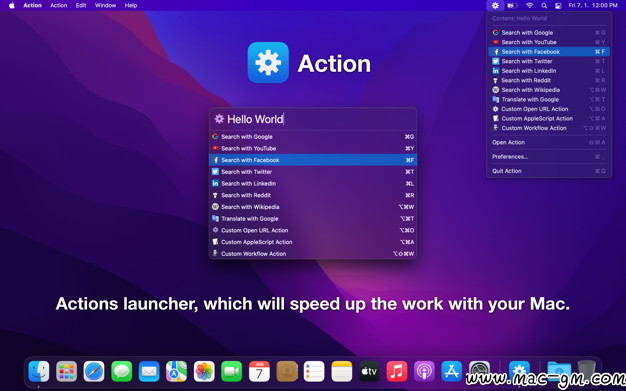Open Messages from the Dock
The height and width of the screenshot is (391, 626).
tap(121, 371)
